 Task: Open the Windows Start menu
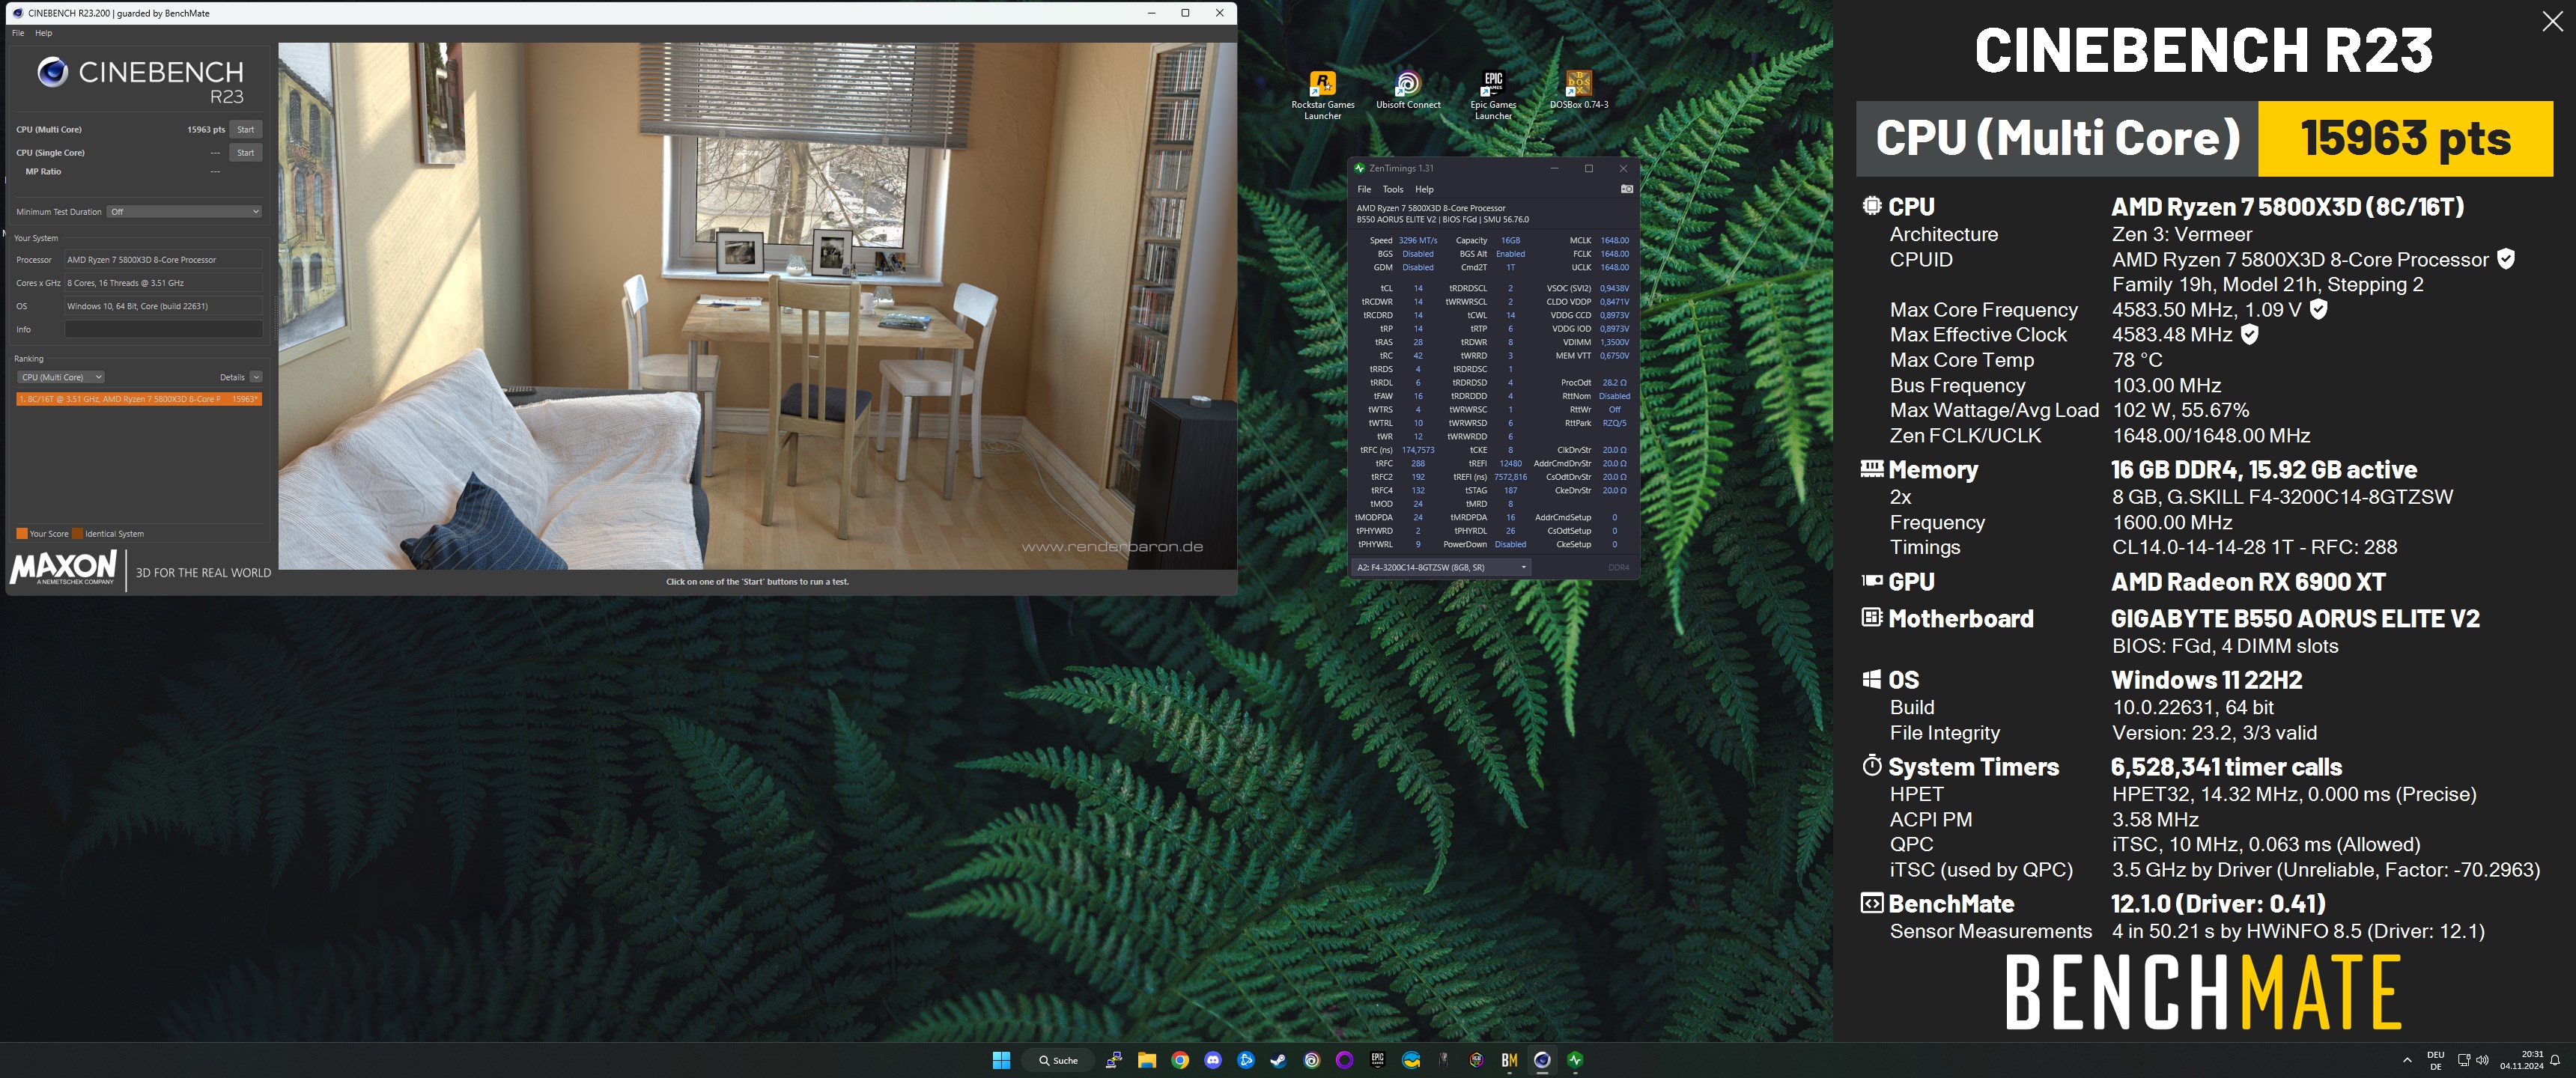[1001, 1060]
